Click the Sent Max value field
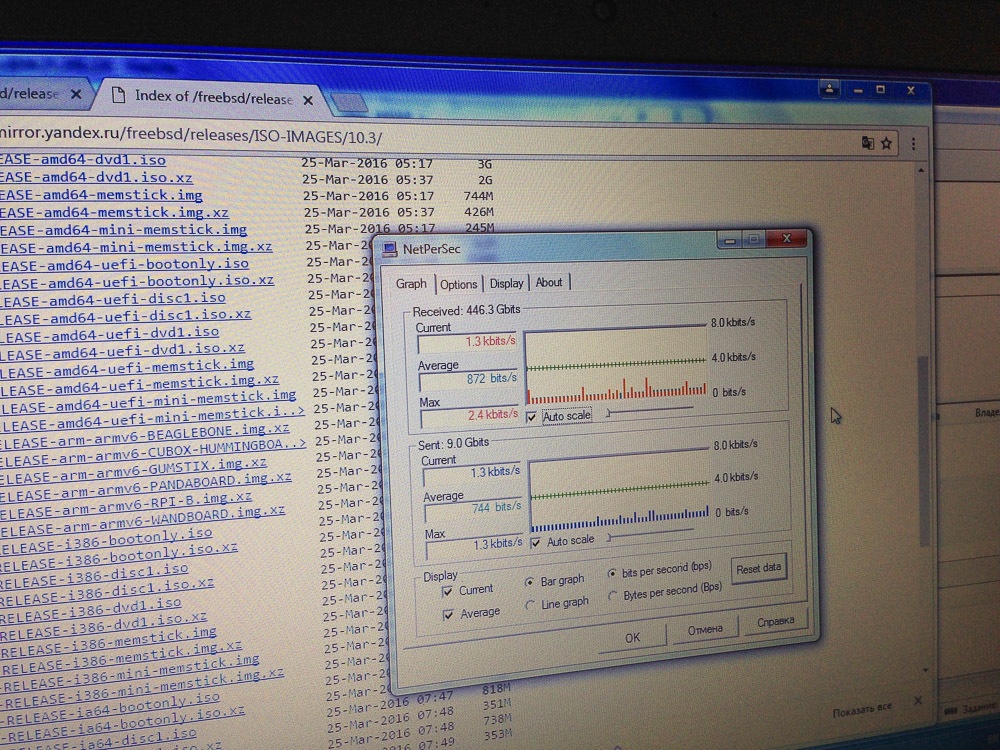This screenshot has width=1000, height=750. pyautogui.click(x=474, y=547)
